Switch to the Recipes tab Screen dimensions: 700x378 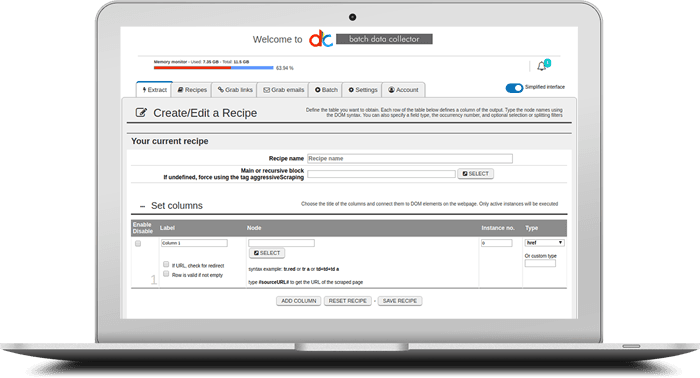coord(192,90)
